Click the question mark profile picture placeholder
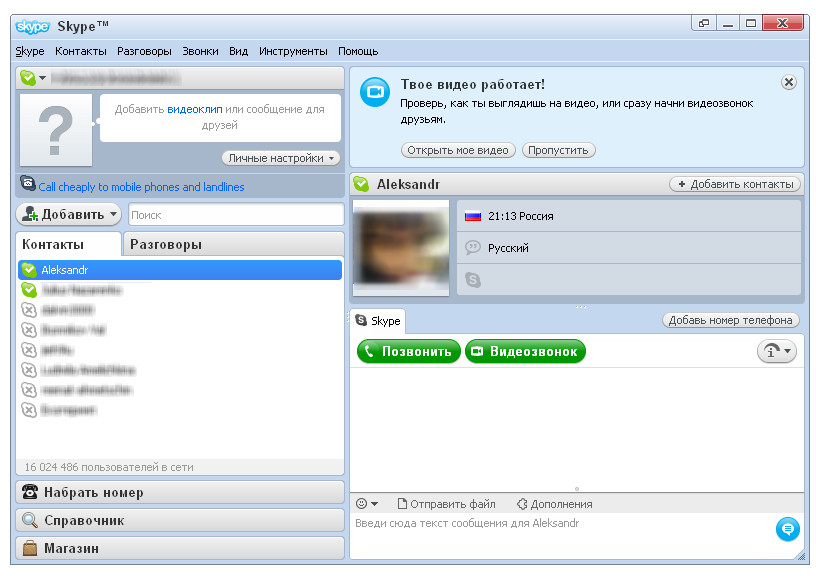The width and height of the screenshot is (816, 576). click(x=56, y=130)
